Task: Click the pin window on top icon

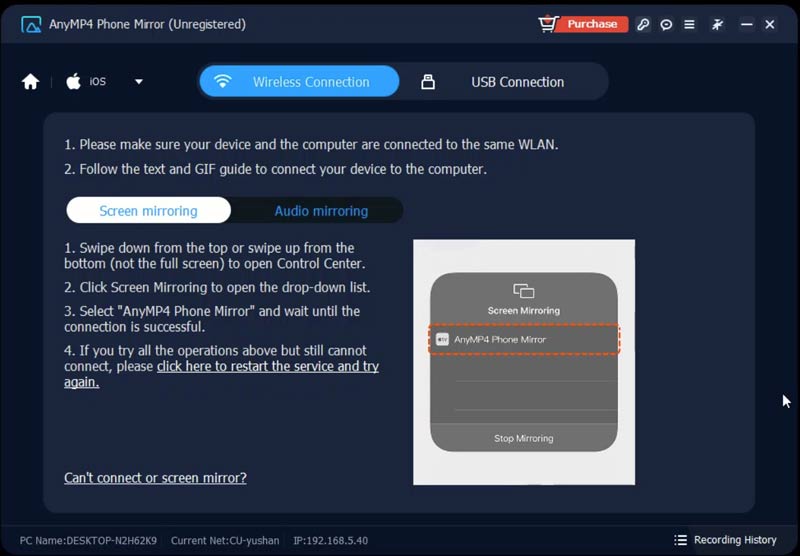Action: coord(717,24)
